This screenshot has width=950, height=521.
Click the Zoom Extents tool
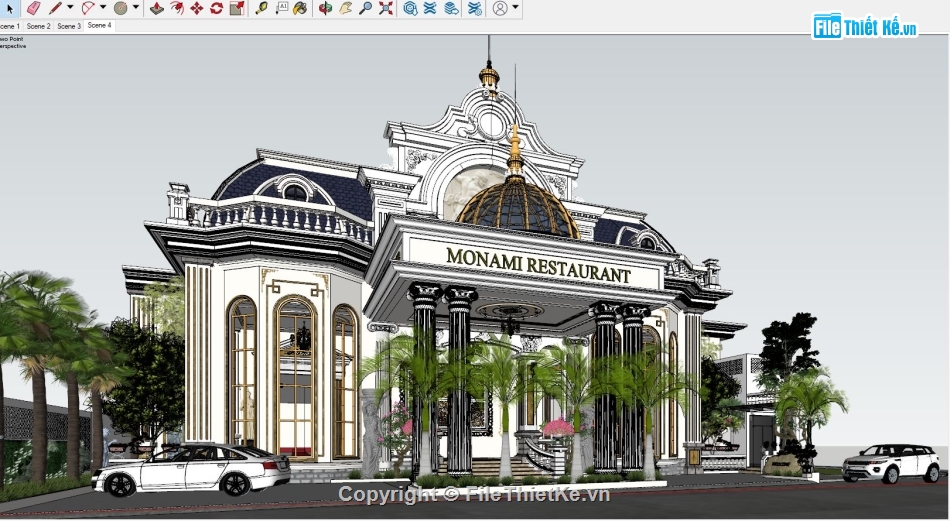pos(386,8)
